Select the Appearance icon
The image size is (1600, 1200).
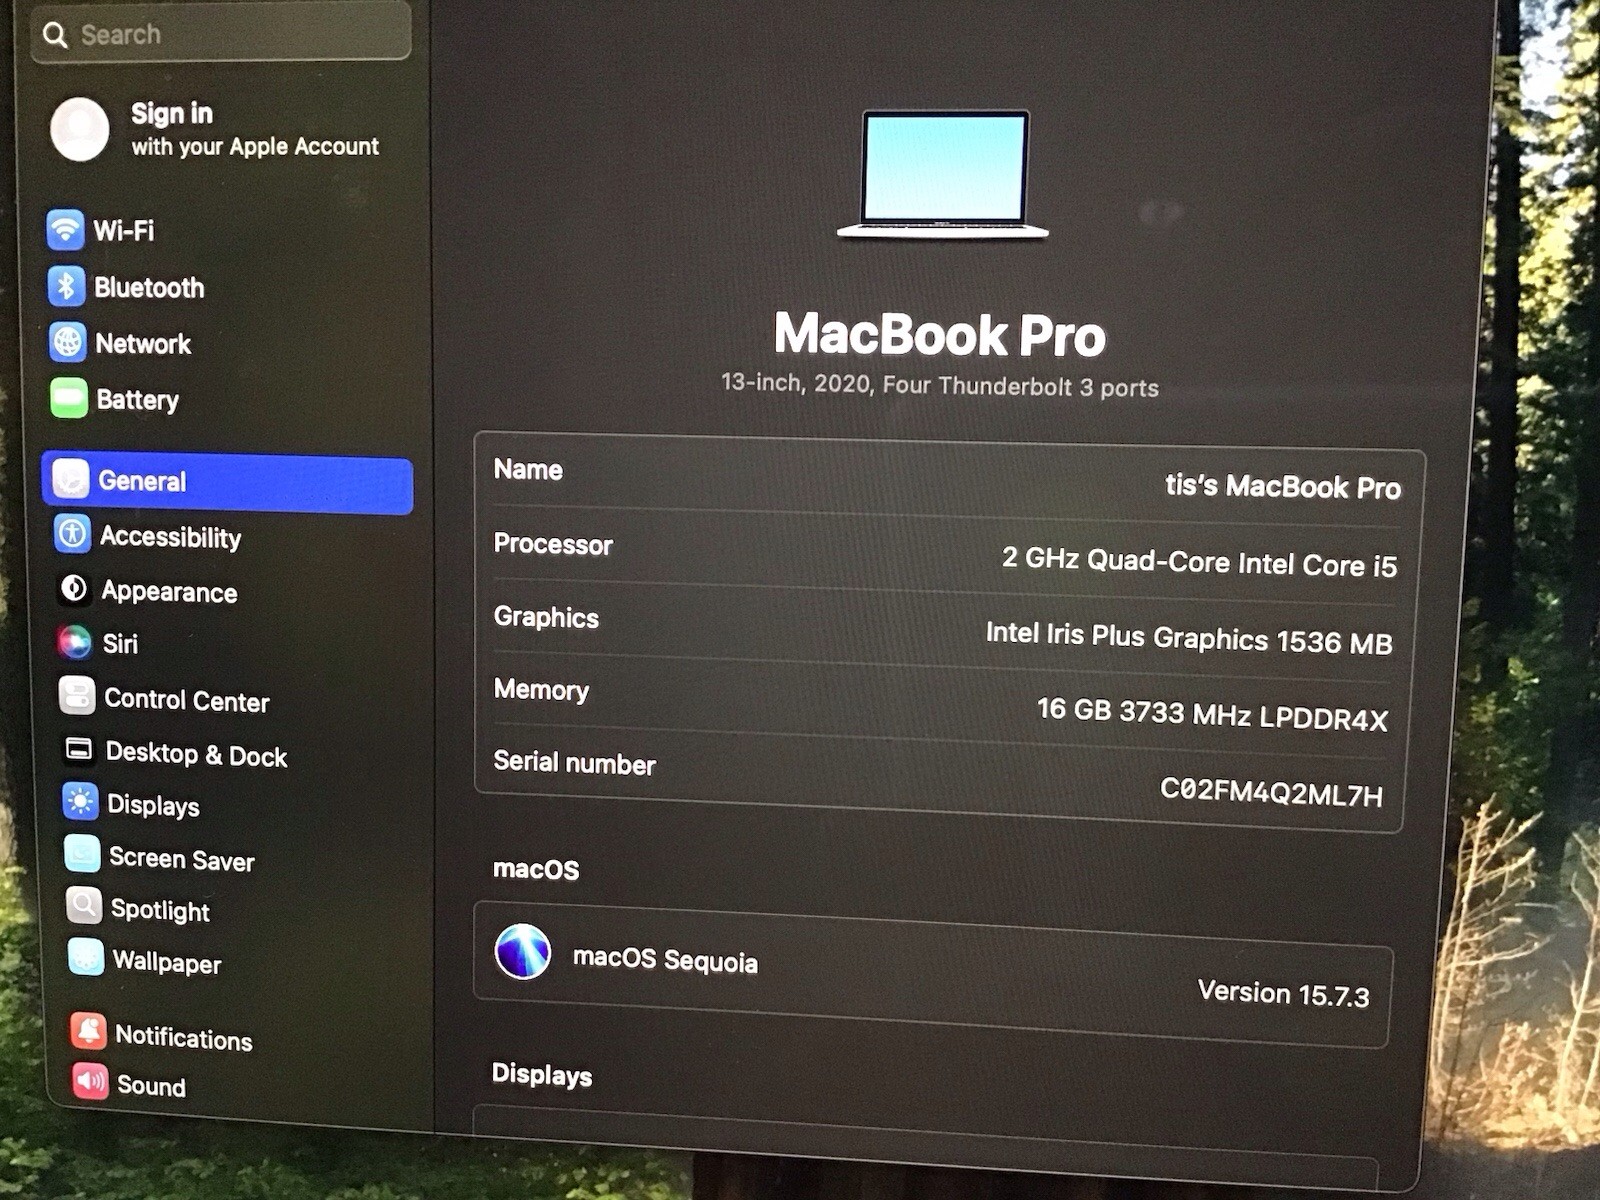click(x=74, y=588)
